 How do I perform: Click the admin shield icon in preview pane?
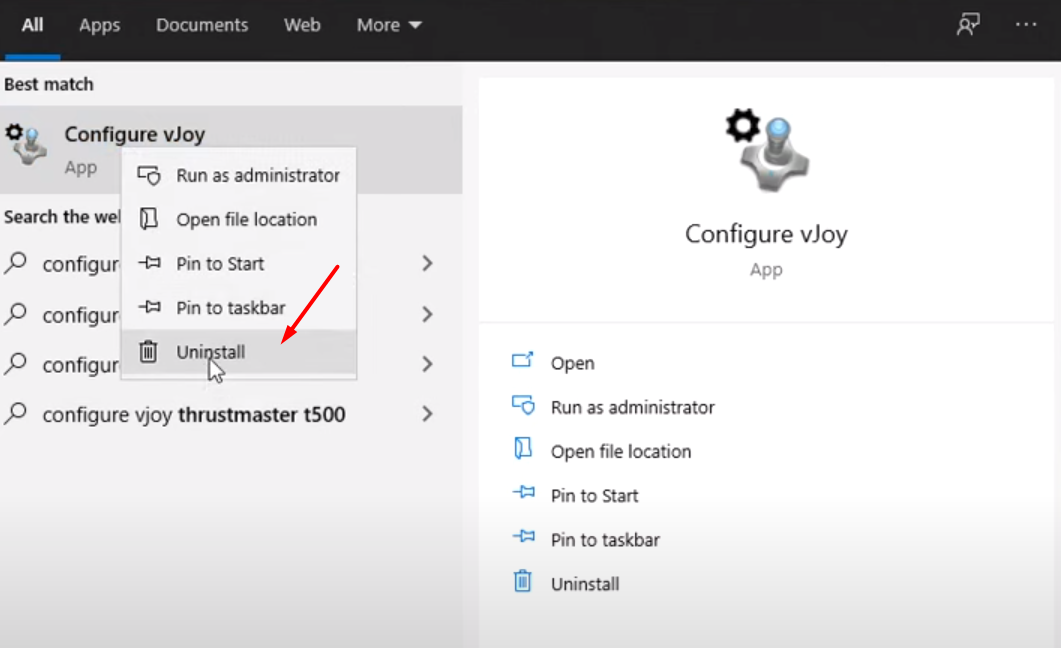click(523, 405)
